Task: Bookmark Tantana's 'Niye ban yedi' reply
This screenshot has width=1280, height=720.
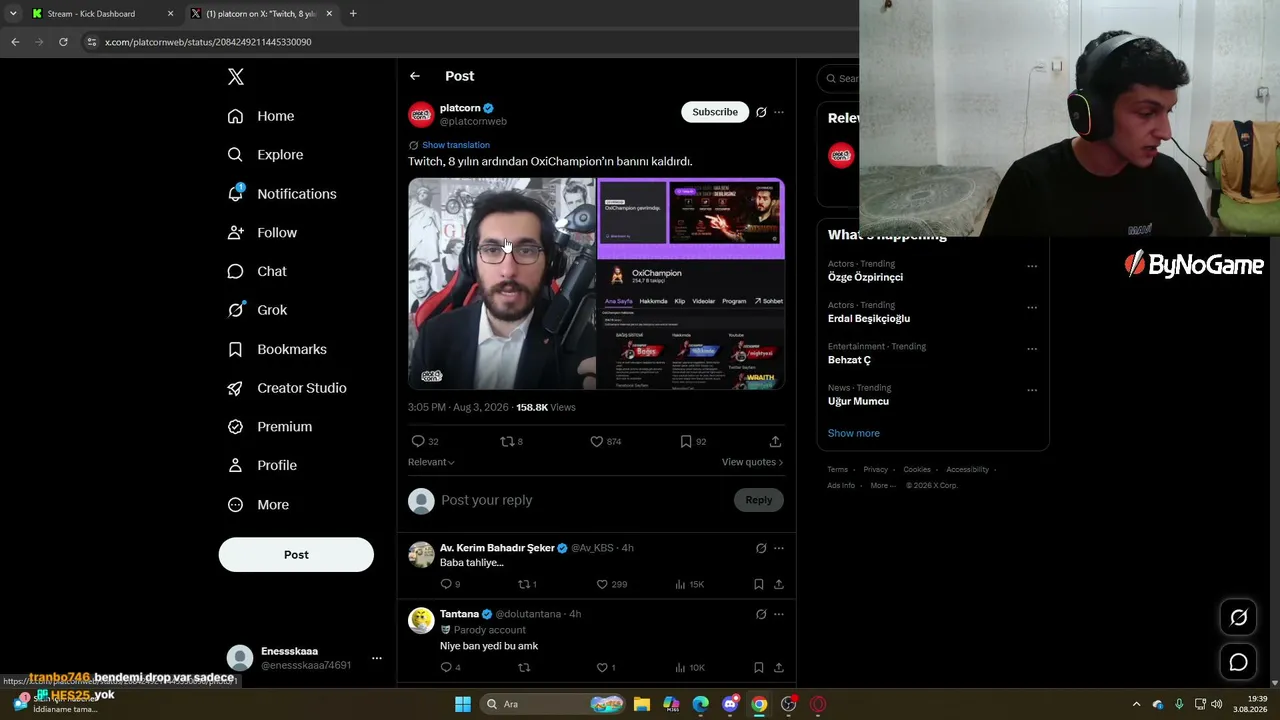Action: pos(759,667)
